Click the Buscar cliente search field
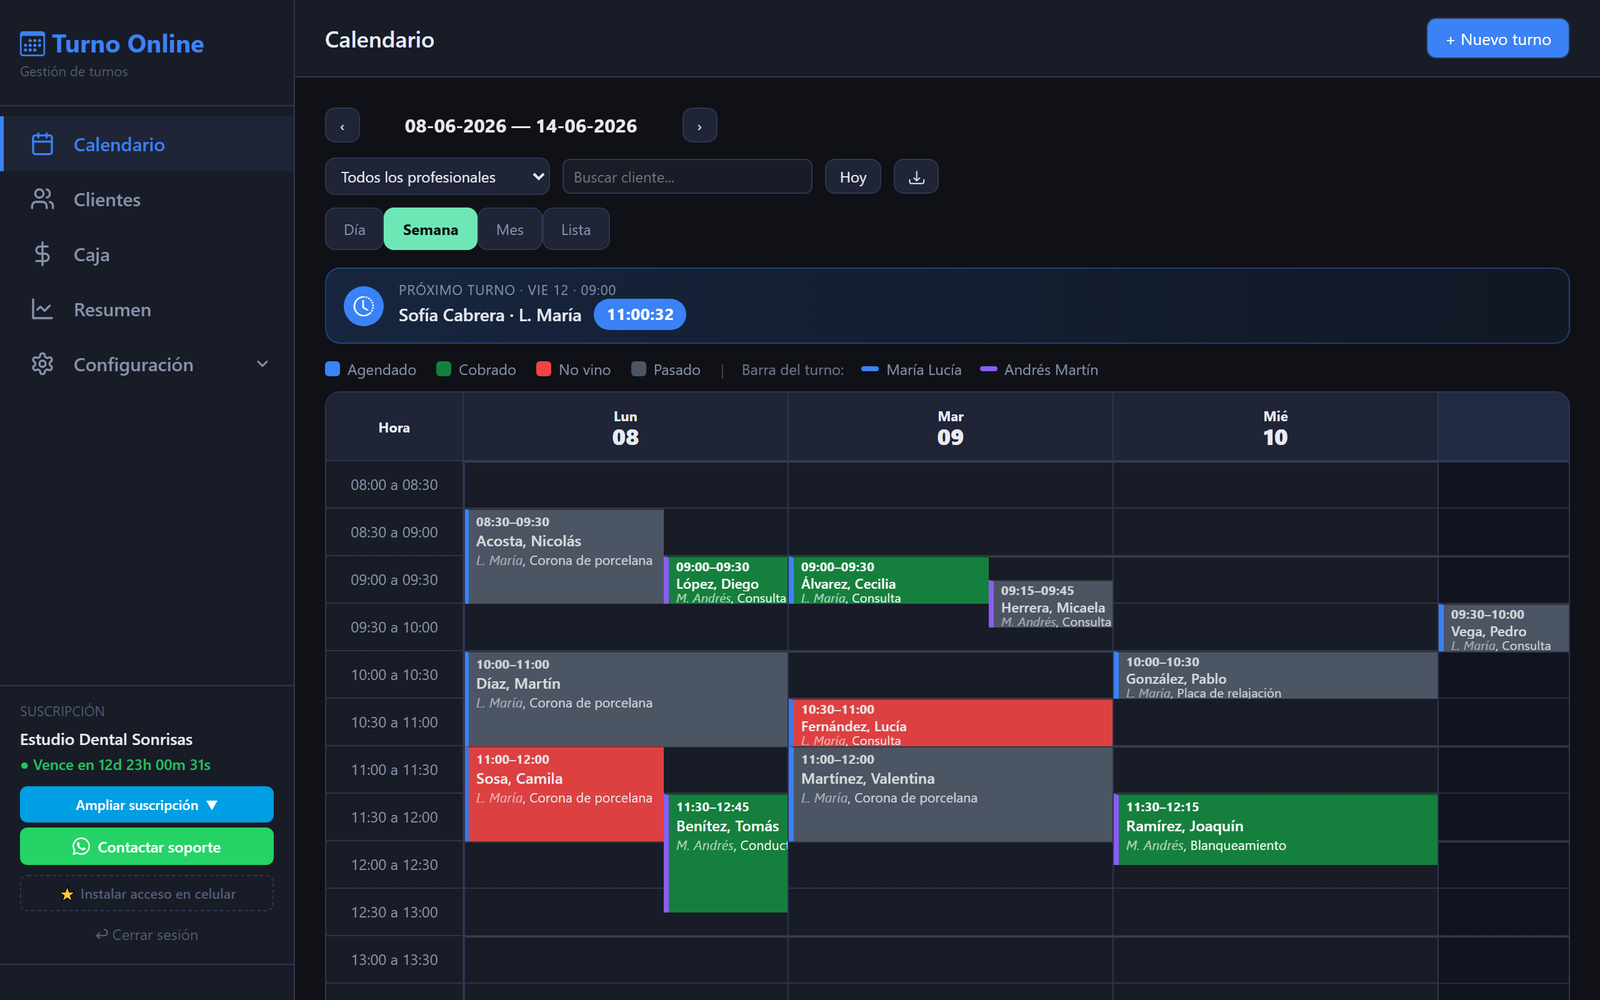Image resolution: width=1600 pixels, height=1000 pixels. point(687,177)
